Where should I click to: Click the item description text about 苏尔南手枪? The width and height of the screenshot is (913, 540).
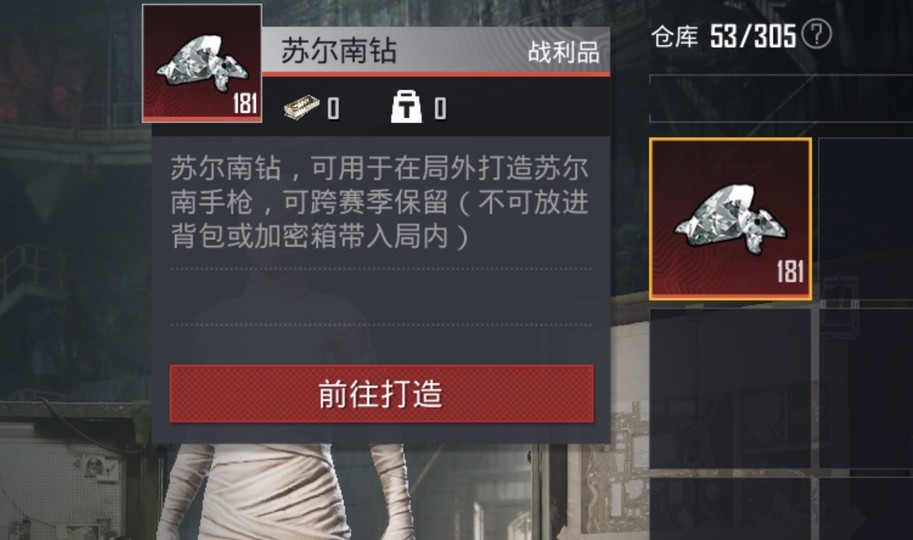tap(380, 202)
